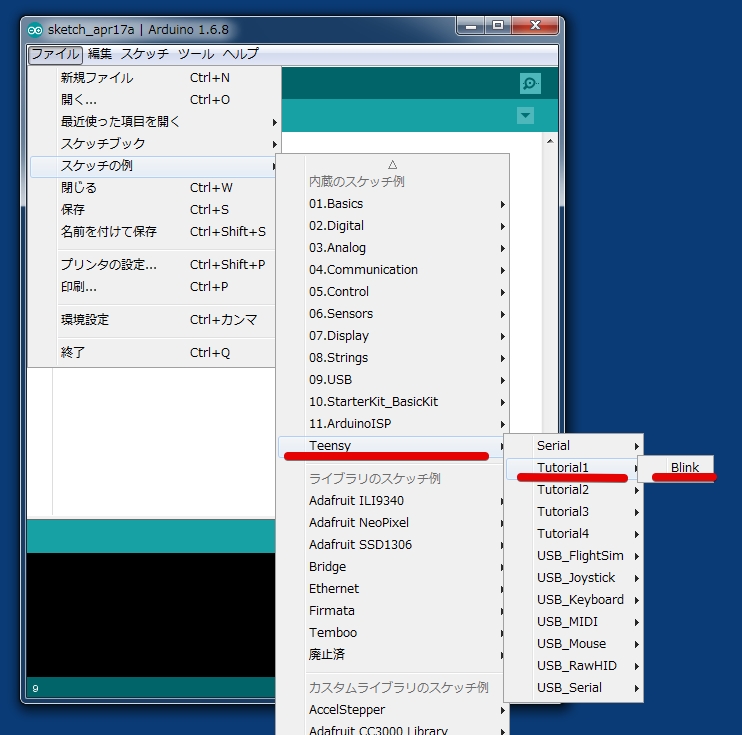
Task: Open Adafruit ILI9340 examples
Action: pos(391,501)
